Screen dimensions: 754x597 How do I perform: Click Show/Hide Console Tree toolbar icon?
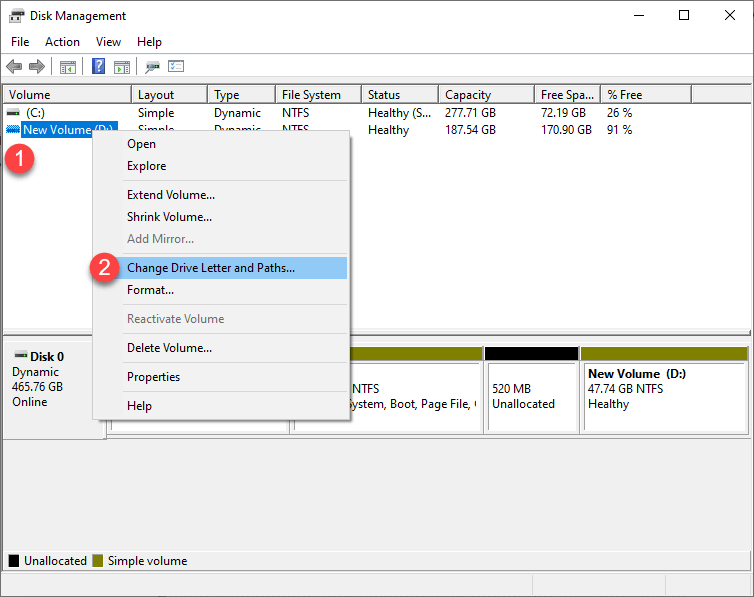pos(68,67)
